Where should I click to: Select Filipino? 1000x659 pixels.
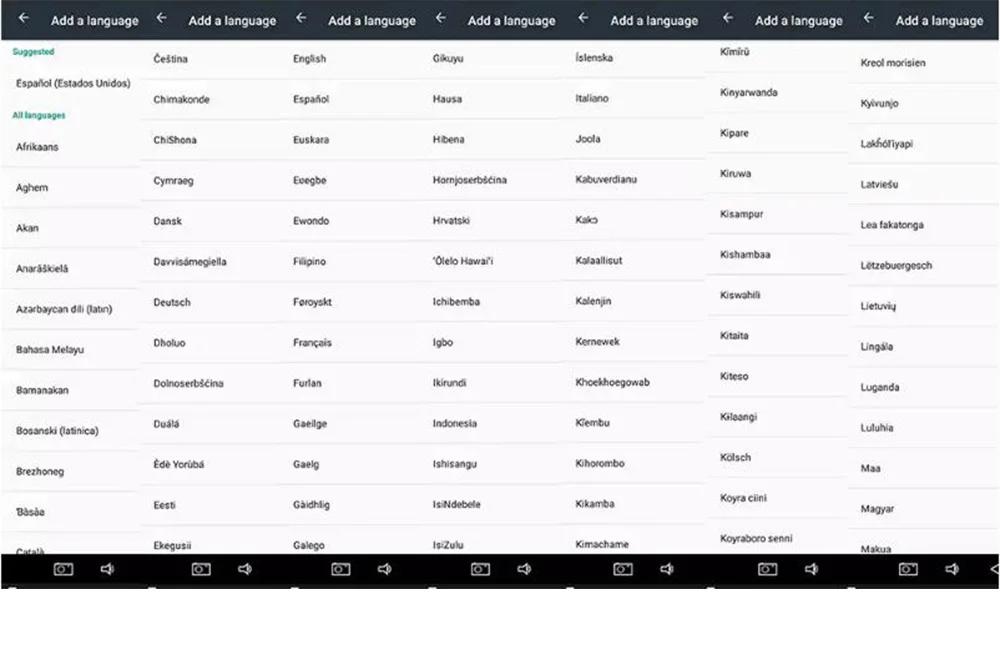point(349,262)
